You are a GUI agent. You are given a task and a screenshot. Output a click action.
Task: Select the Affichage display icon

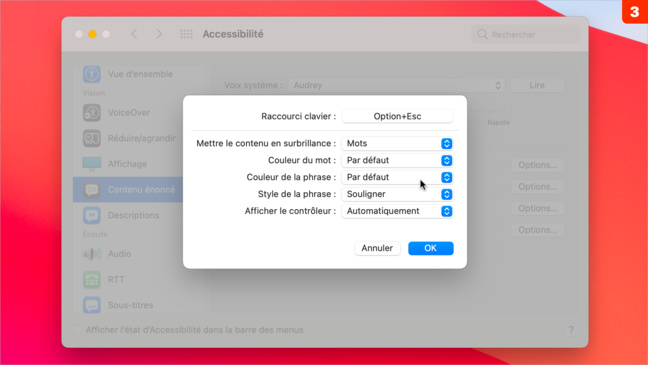coord(91,164)
